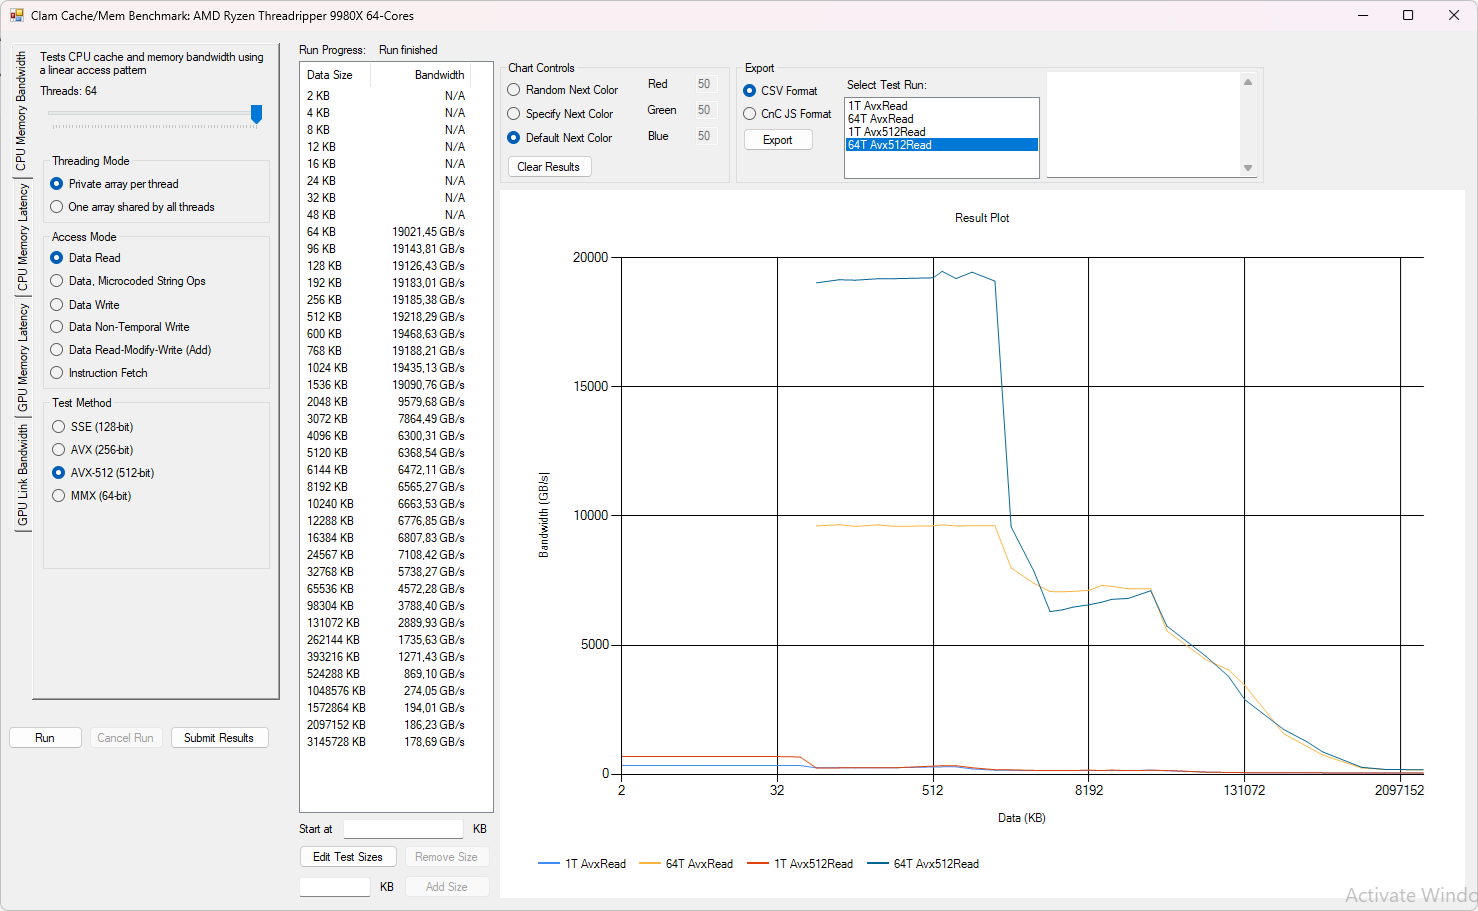Choose Data Non-Temporal Write mode

point(120,327)
